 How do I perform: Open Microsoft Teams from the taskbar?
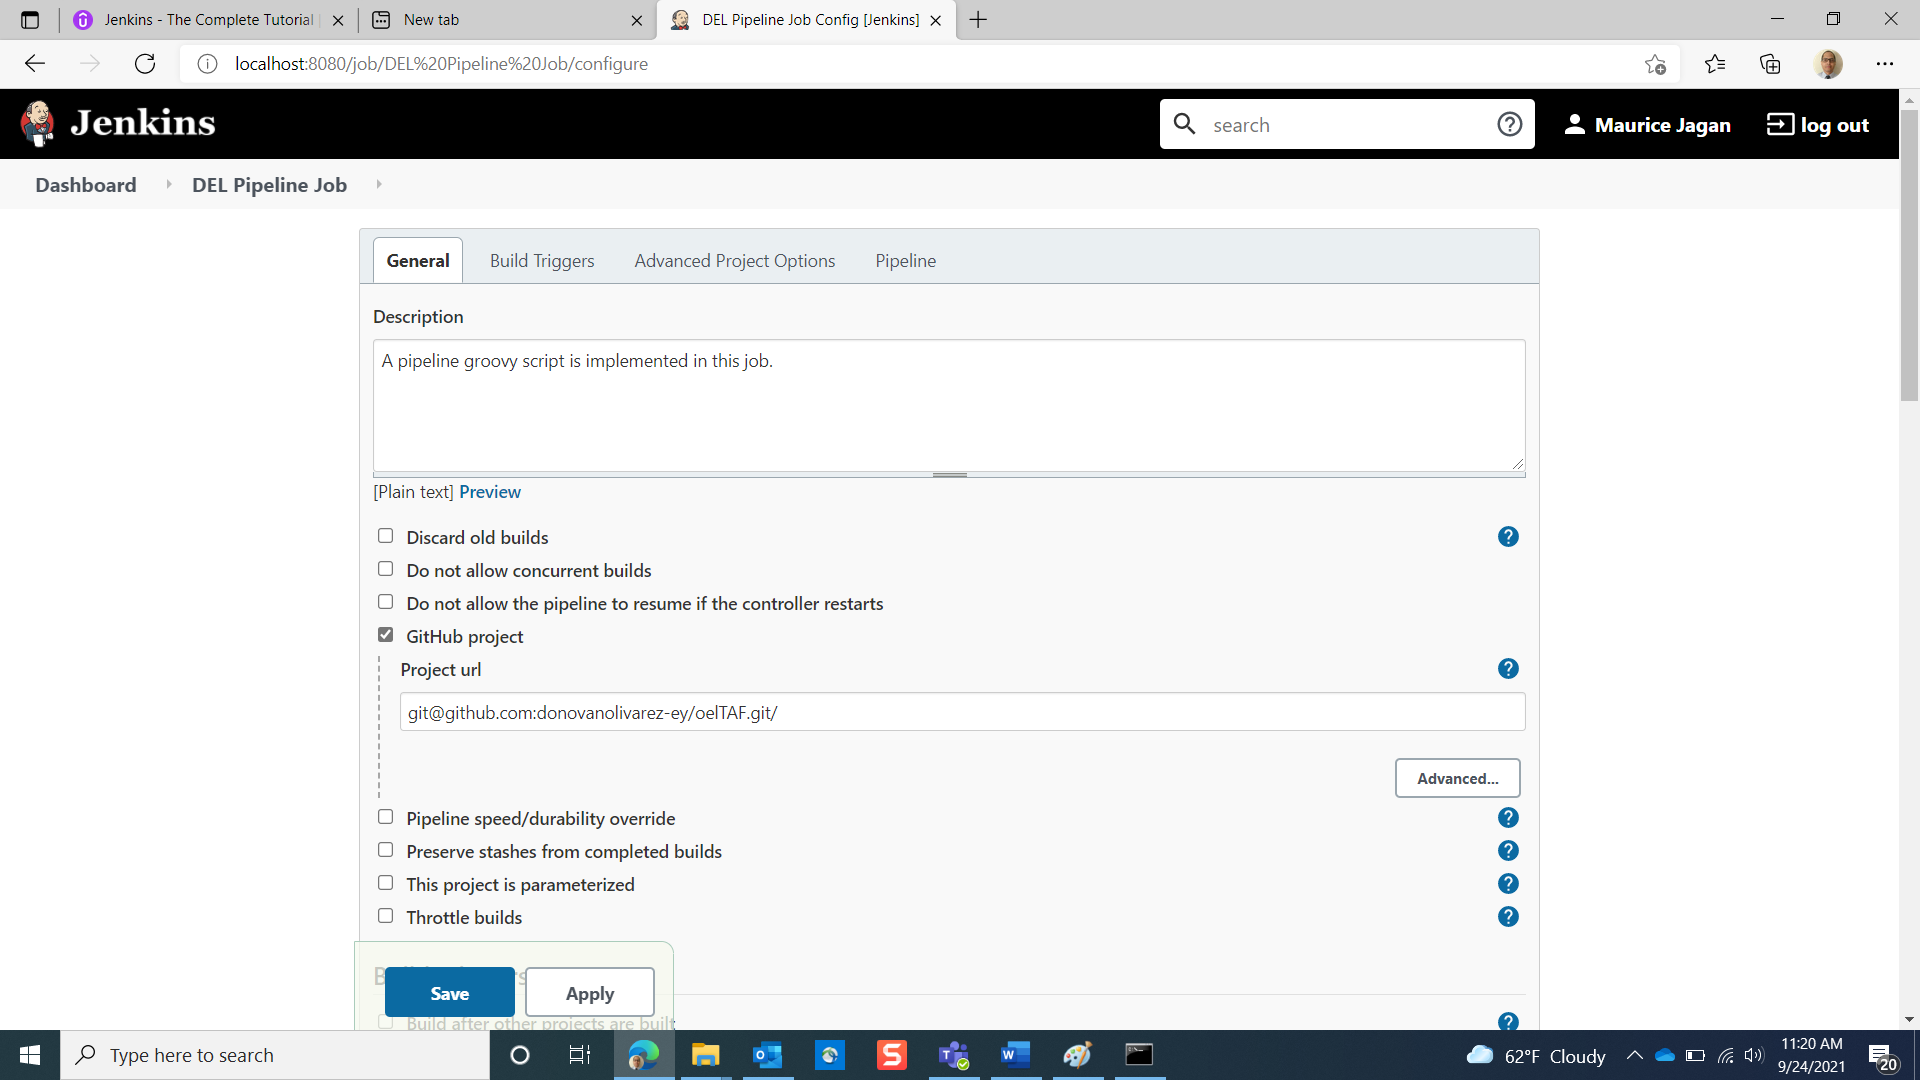point(953,1055)
